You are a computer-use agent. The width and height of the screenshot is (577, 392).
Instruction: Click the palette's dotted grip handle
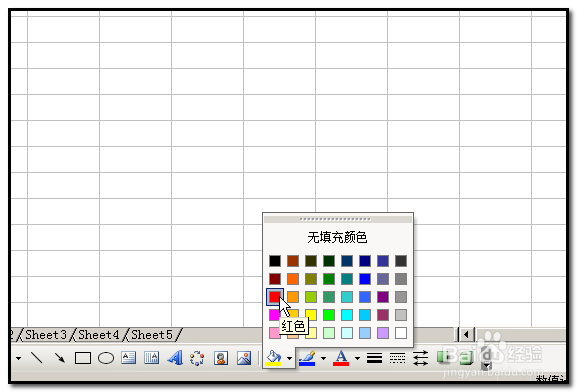335,219
